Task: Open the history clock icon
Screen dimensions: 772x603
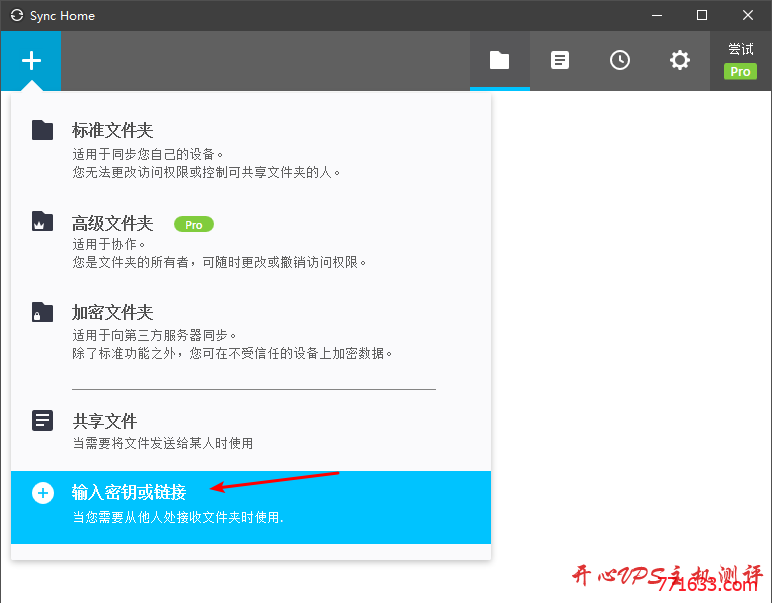Action: click(620, 61)
